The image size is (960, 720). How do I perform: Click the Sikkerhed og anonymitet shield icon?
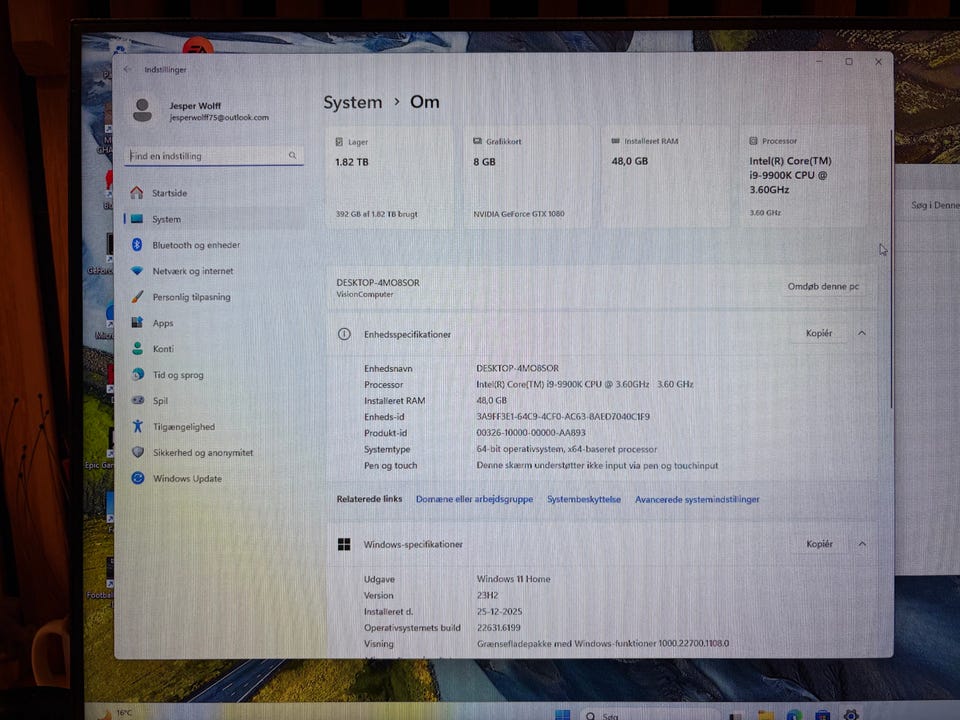(x=138, y=452)
